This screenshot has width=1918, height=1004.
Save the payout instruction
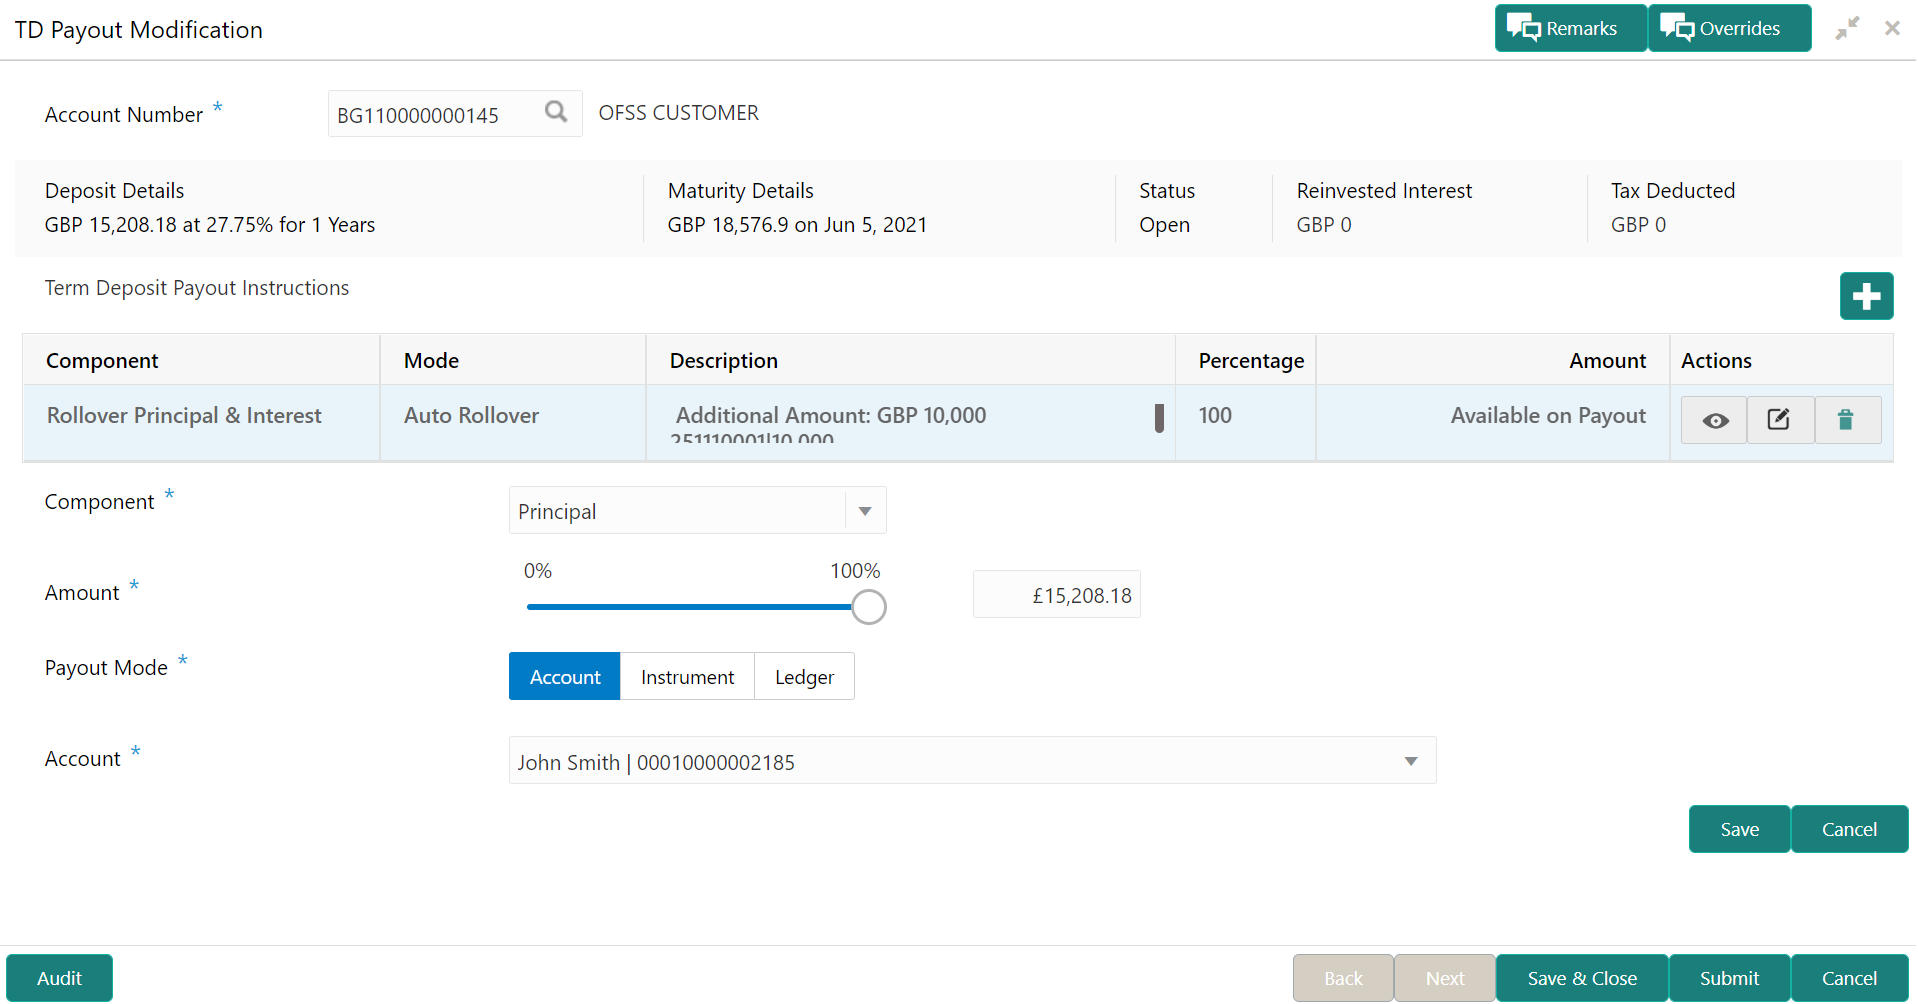(x=1739, y=829)
